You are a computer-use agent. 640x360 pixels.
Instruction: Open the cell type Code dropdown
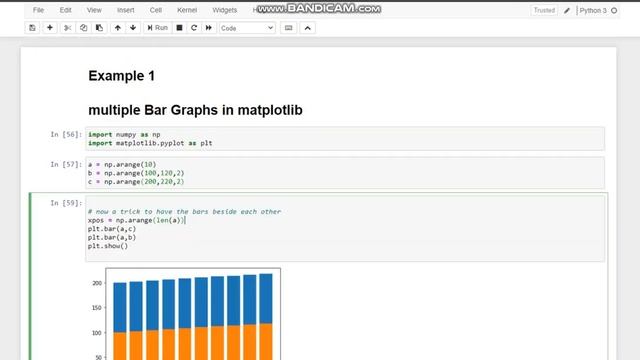247,28
